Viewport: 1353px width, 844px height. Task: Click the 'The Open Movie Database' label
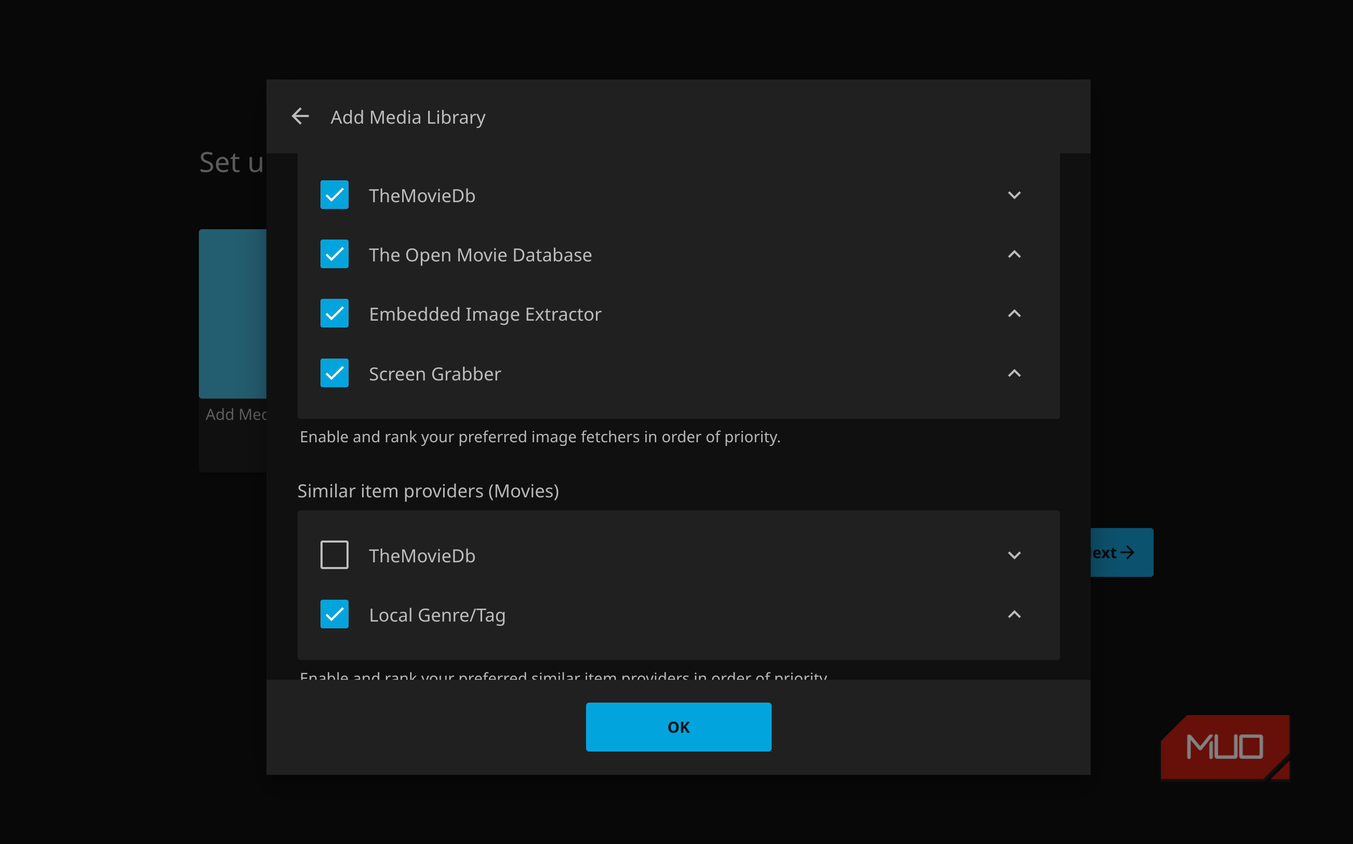pyautogui.click(x=480, y=255)
